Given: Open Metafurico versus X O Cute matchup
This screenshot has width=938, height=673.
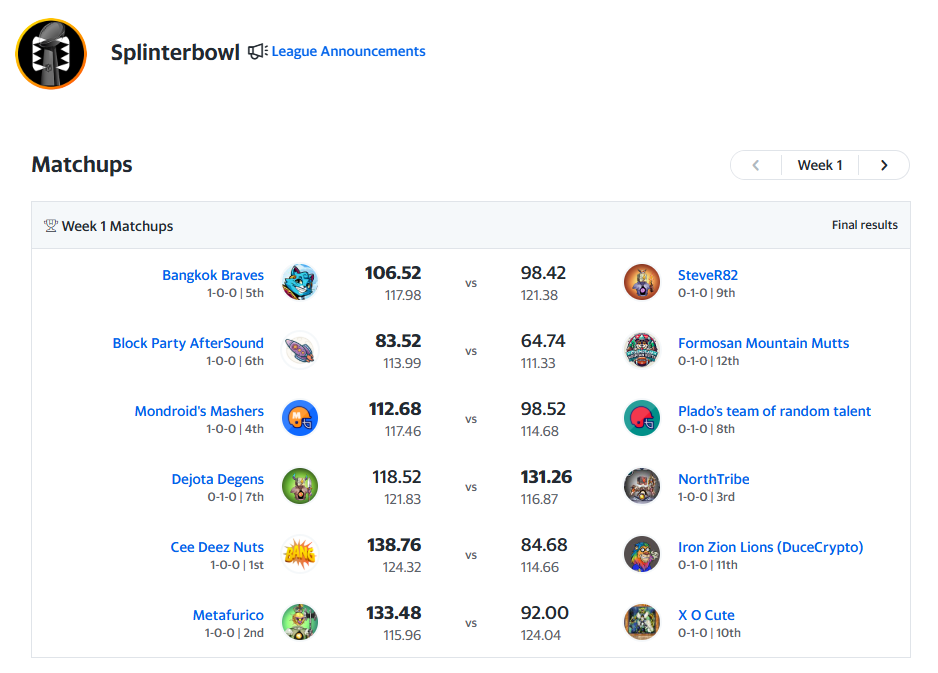Looking at the screenshot, I should [x=471, y=622].
